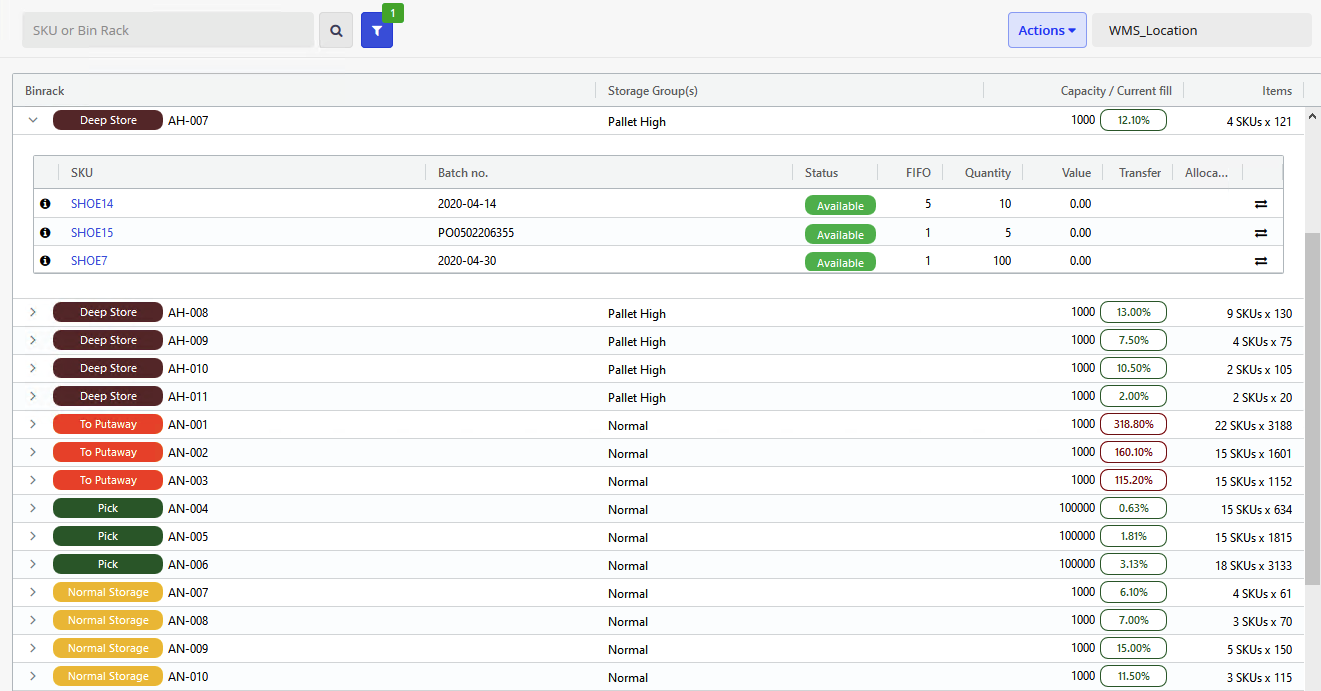Screen dimensions: 1321x691
Task: Open the SHOE14 SKU link
Action: tap(92, 204)
